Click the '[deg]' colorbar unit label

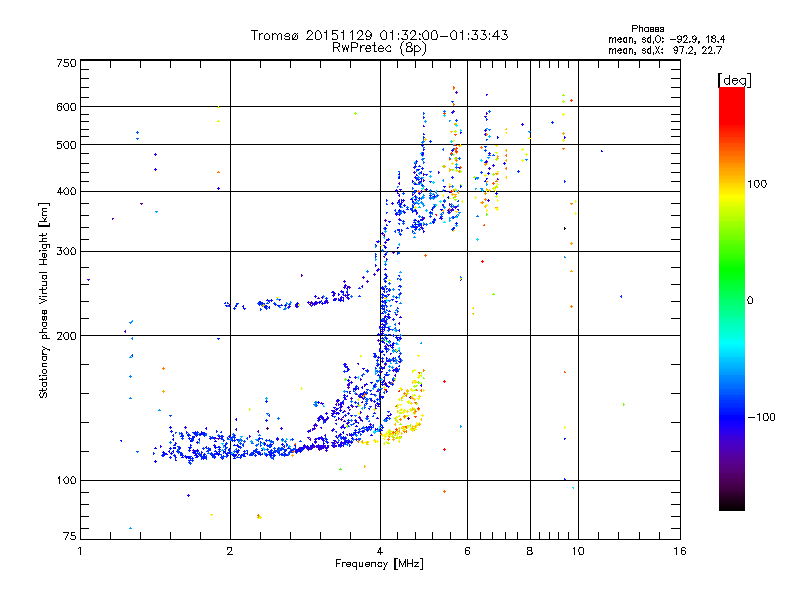(734, 80)
